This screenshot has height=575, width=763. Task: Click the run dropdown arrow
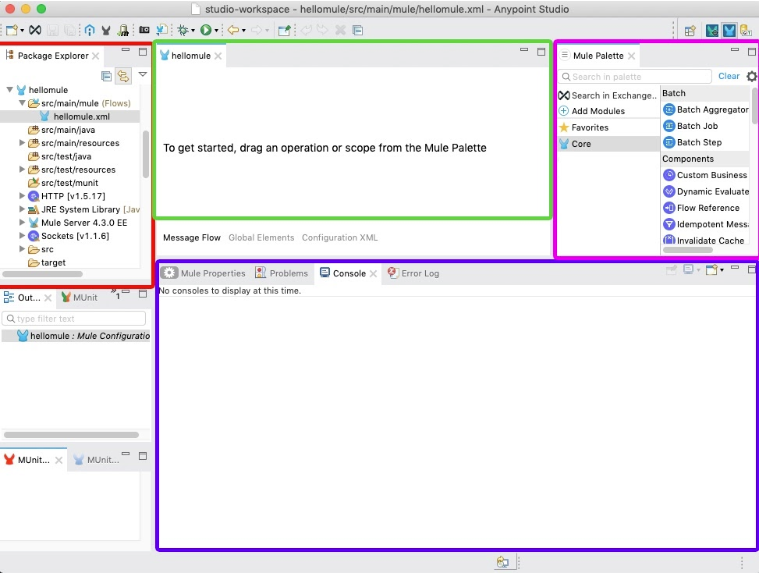(217, 31)
